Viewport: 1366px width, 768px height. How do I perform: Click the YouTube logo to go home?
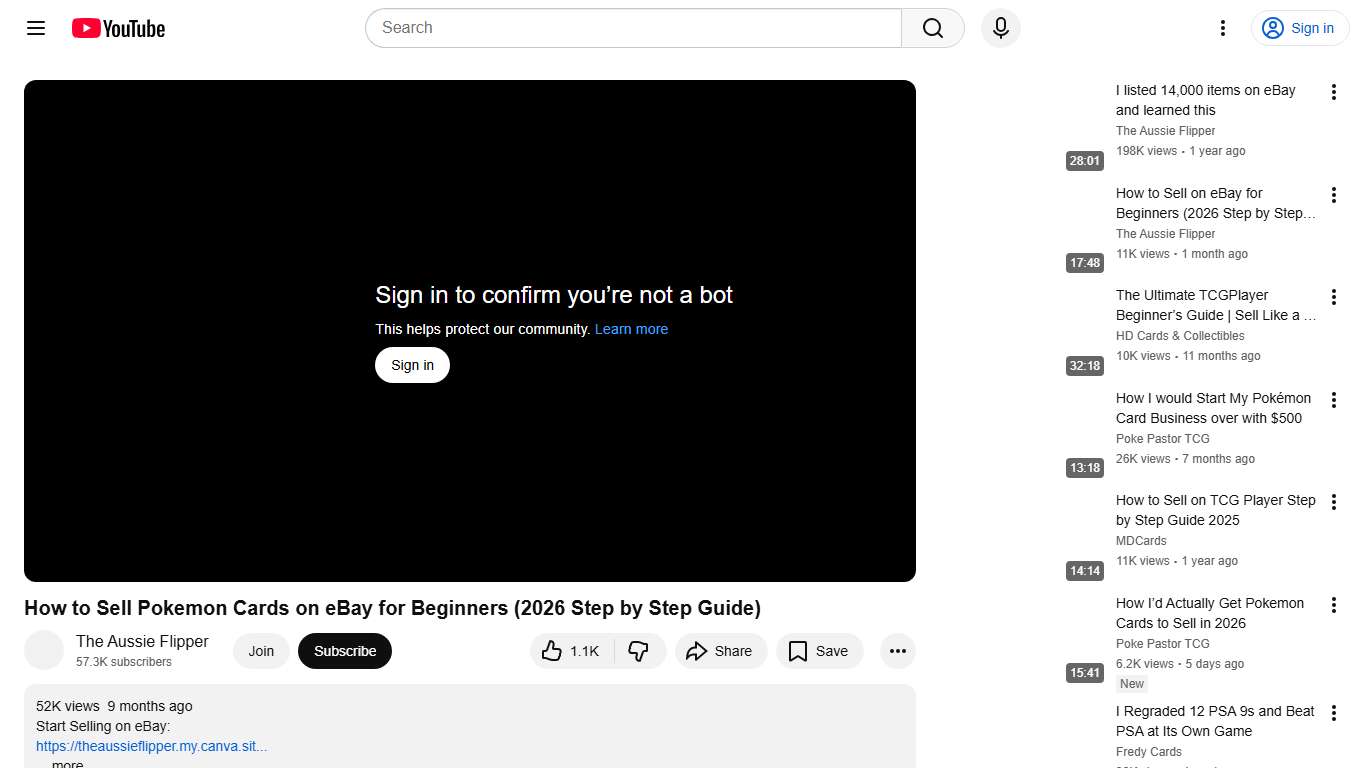coord(117,28)
